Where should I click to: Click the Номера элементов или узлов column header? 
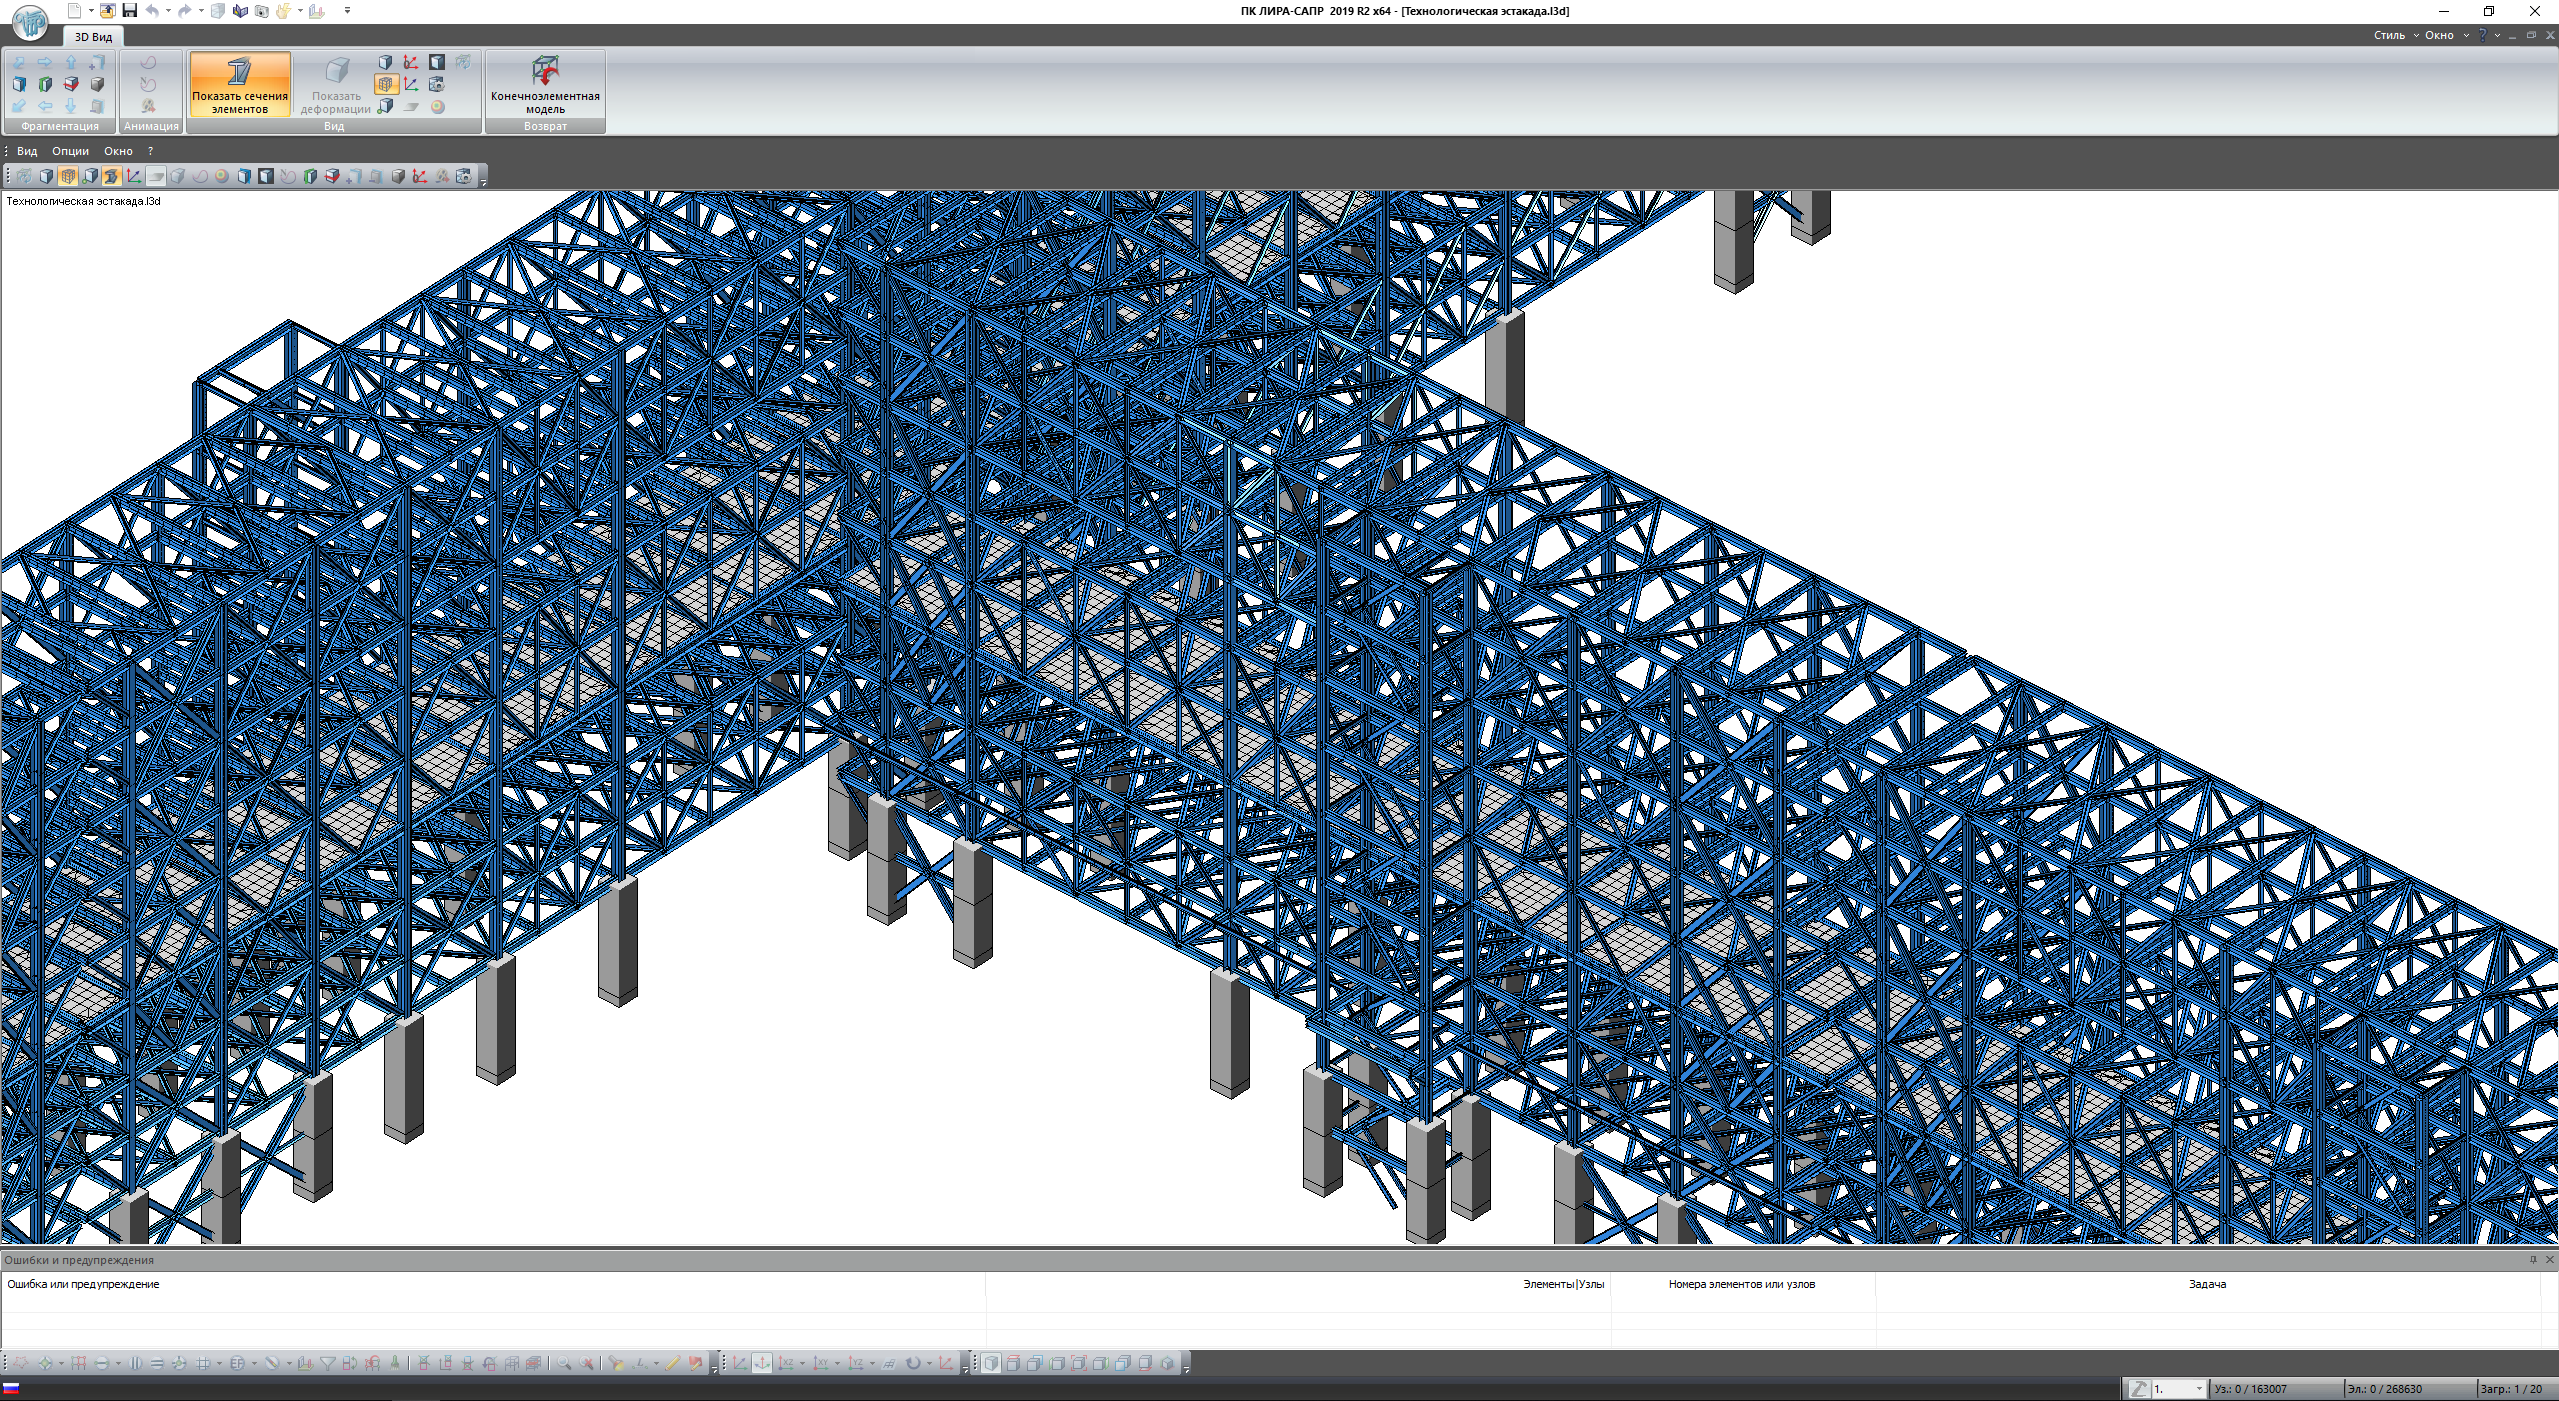point(1741,1284)
